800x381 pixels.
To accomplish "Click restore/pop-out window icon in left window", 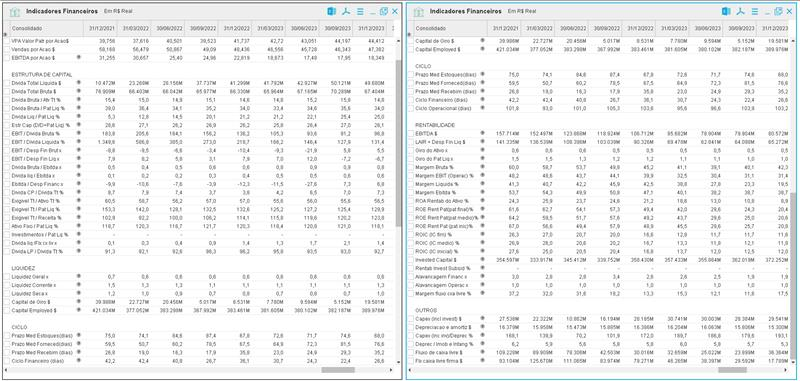I will point(384,11).
